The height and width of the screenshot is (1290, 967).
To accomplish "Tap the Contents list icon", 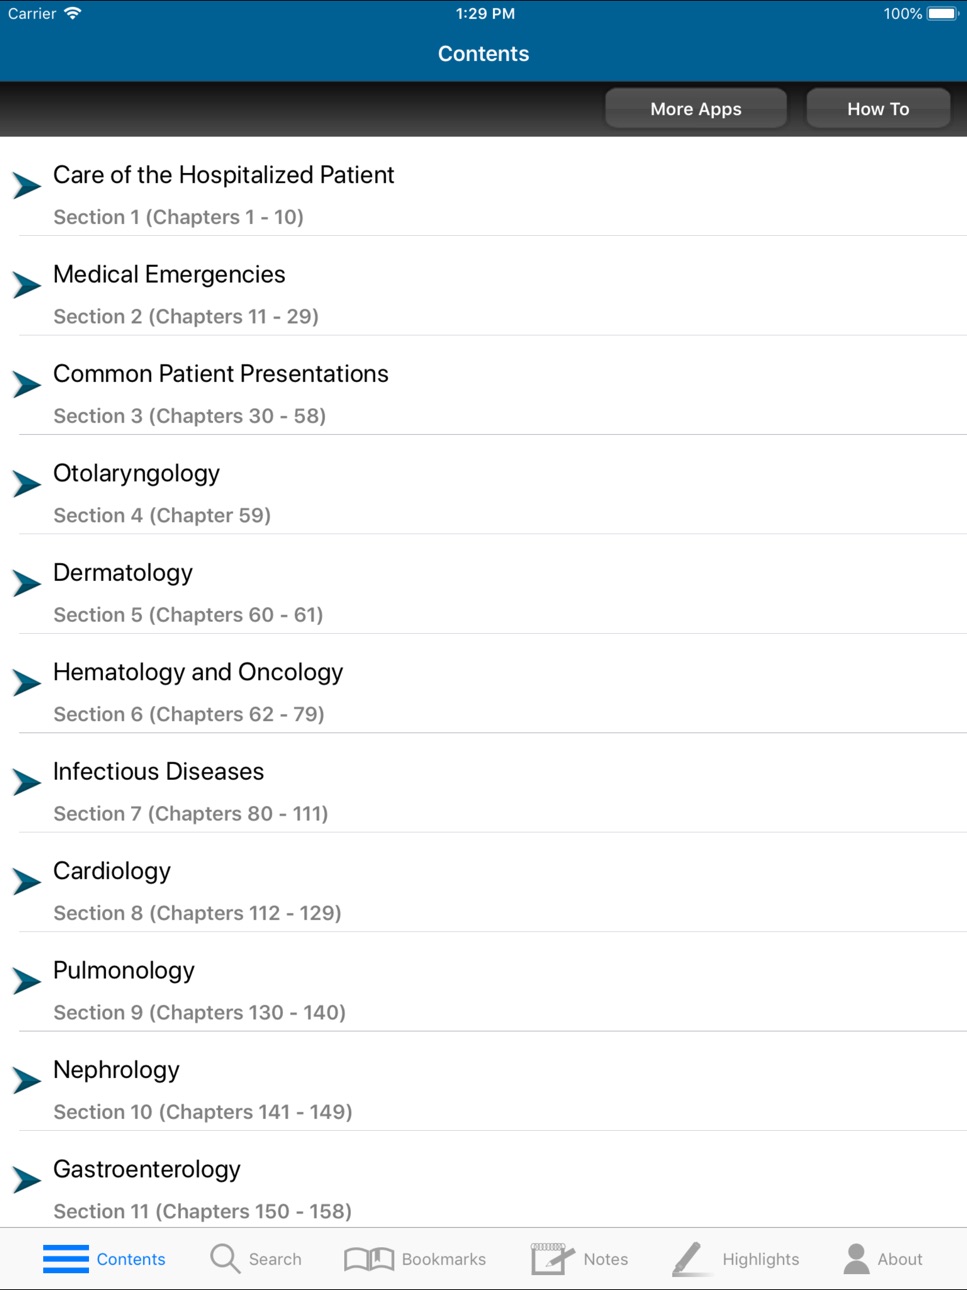I will click(x=66, y=1259).
